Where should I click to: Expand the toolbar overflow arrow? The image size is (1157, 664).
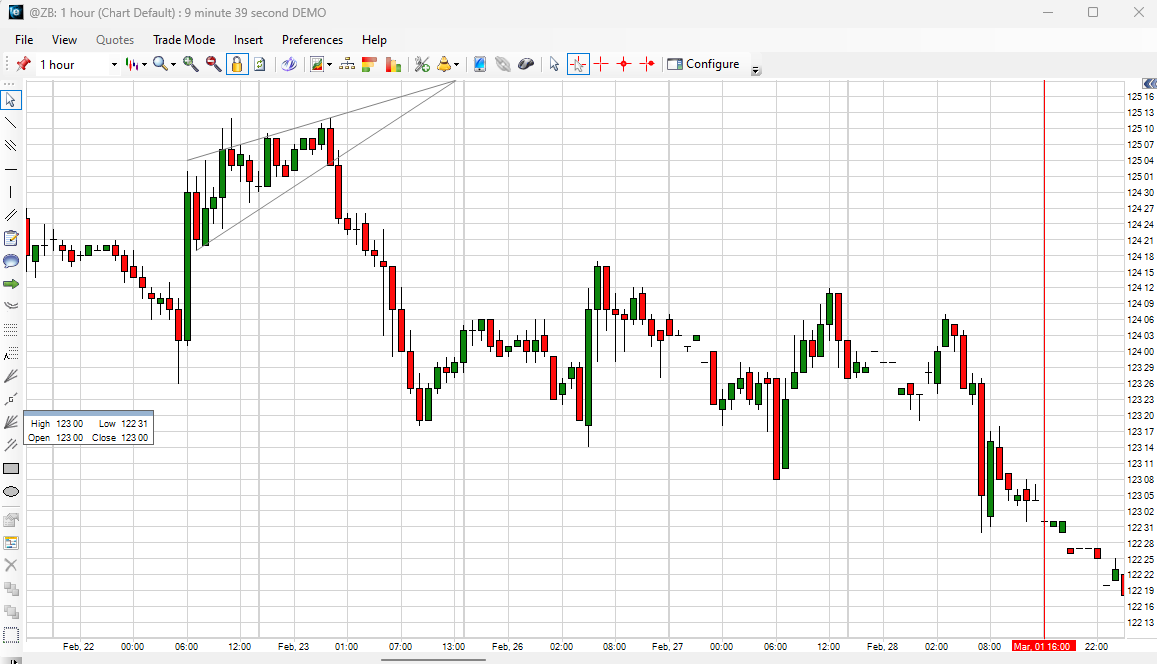(x=756, y=71)
